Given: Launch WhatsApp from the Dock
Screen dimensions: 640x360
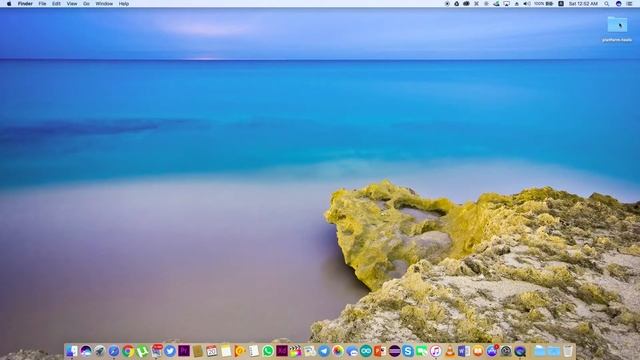Looking at the screenshot, I should 268,351.
